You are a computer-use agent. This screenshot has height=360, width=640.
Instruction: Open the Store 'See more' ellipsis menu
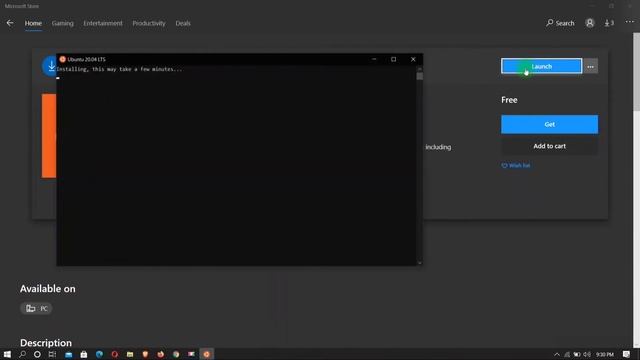[629, 22]
